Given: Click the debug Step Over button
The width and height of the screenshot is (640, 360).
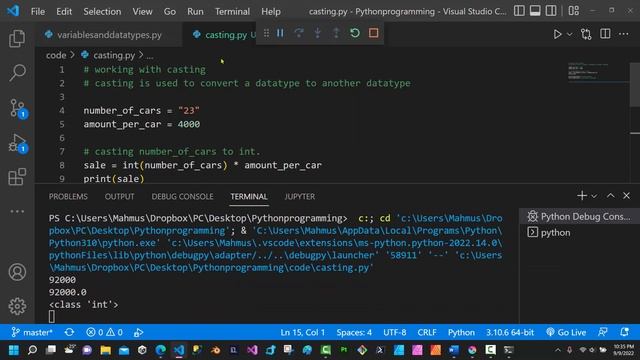Looking at the screenshot, I should 299,33.
